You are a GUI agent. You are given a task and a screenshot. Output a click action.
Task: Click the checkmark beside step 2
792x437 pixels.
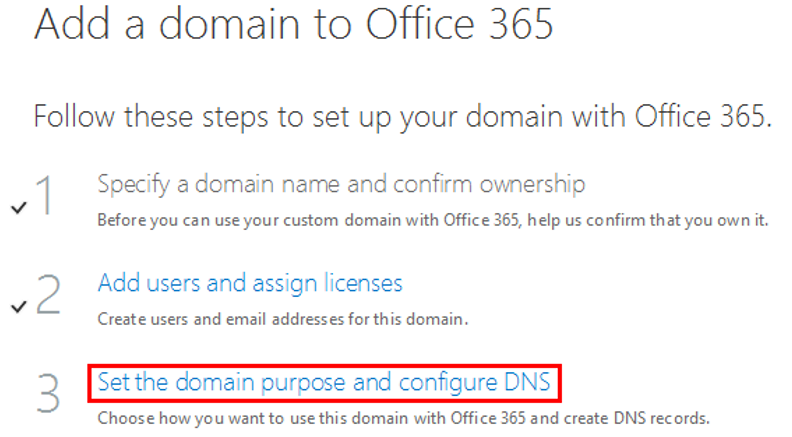coord(18,306)
